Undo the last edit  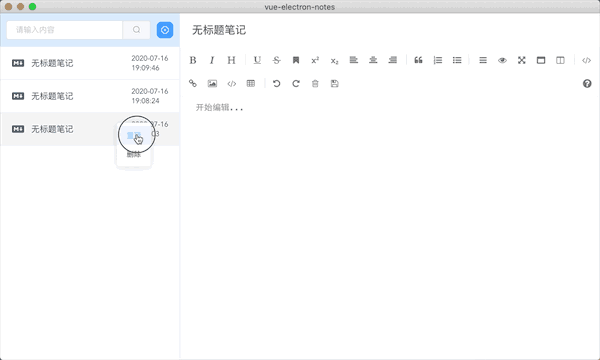[276, 83]
